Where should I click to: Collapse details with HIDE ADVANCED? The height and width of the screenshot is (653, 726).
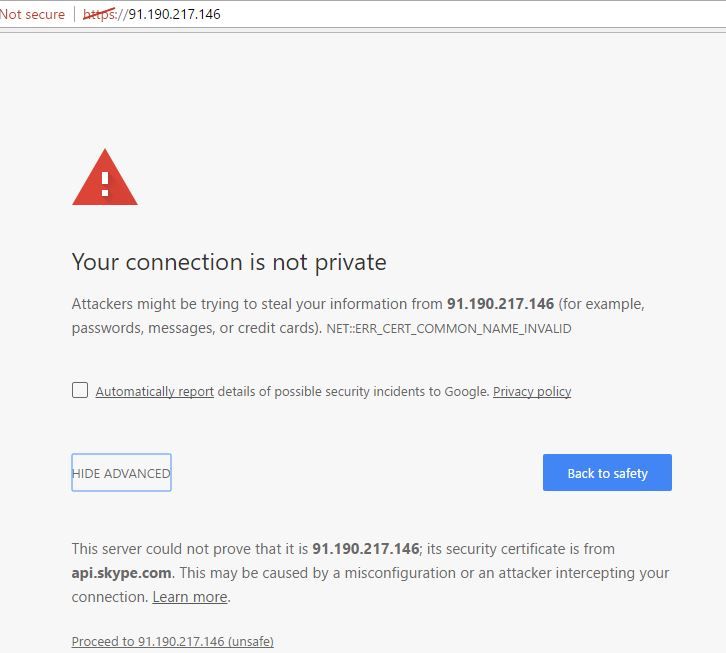point(121,473)
